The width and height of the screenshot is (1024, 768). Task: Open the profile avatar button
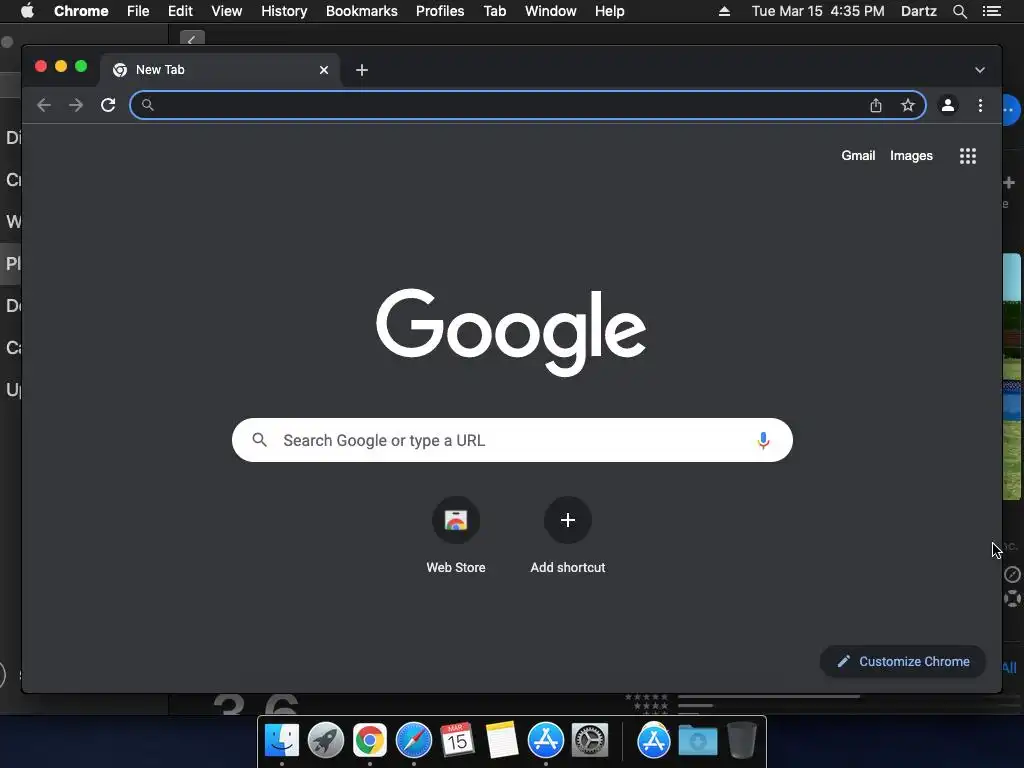point(948,105)
